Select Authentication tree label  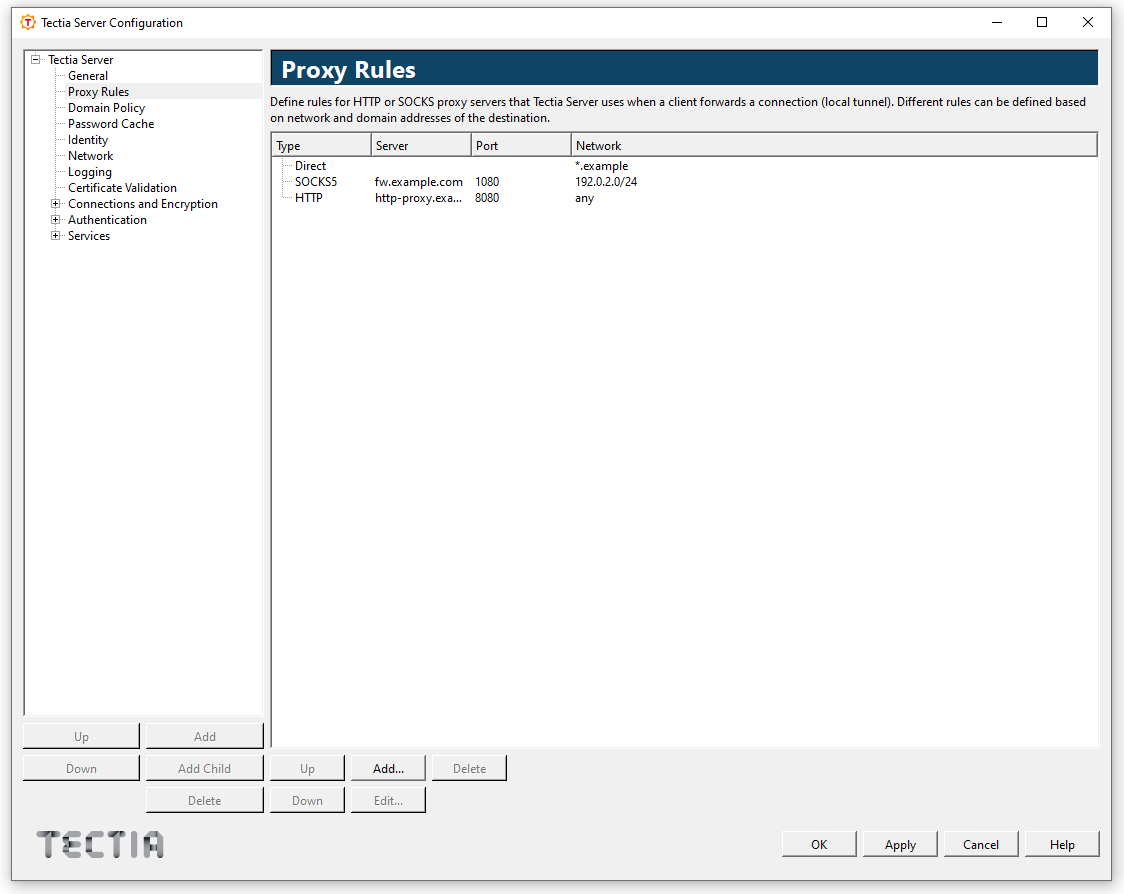[107, 219]
